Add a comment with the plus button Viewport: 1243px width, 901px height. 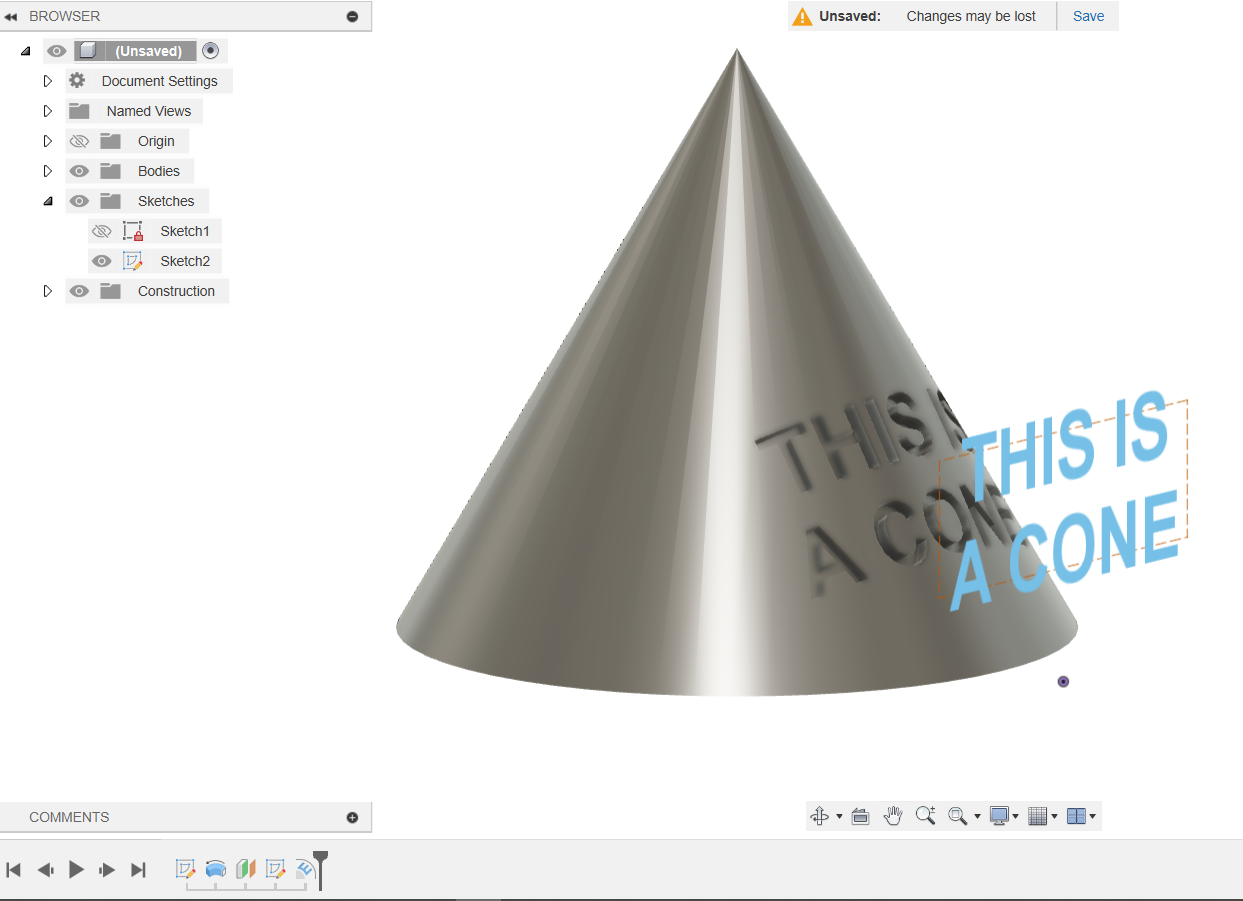pyautogui.click(x=352, y=817)
